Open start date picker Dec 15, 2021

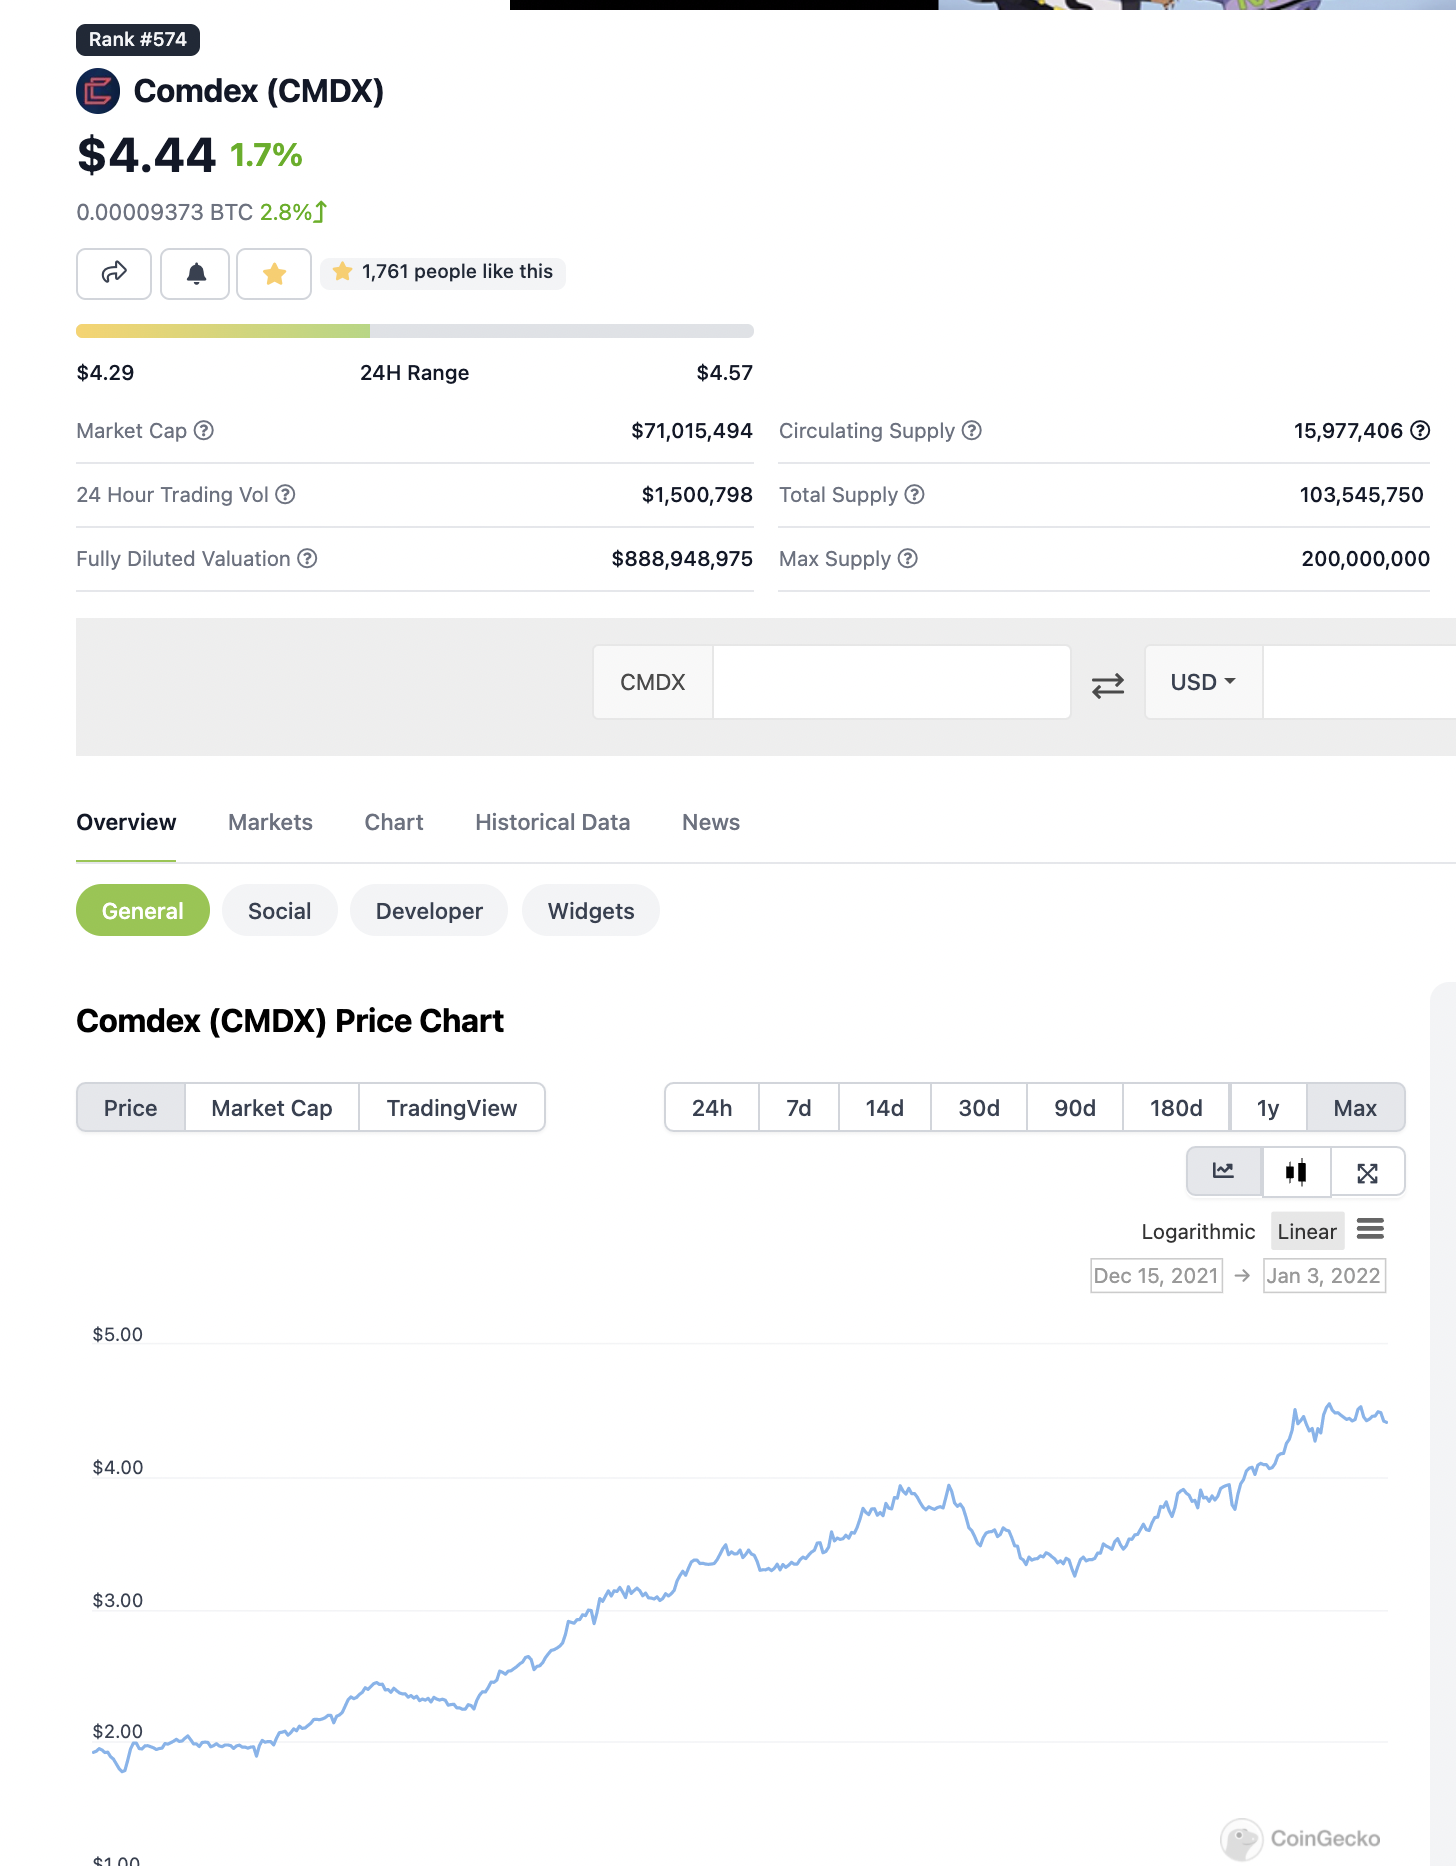pyautogui.click(x=1156, y=1276)
